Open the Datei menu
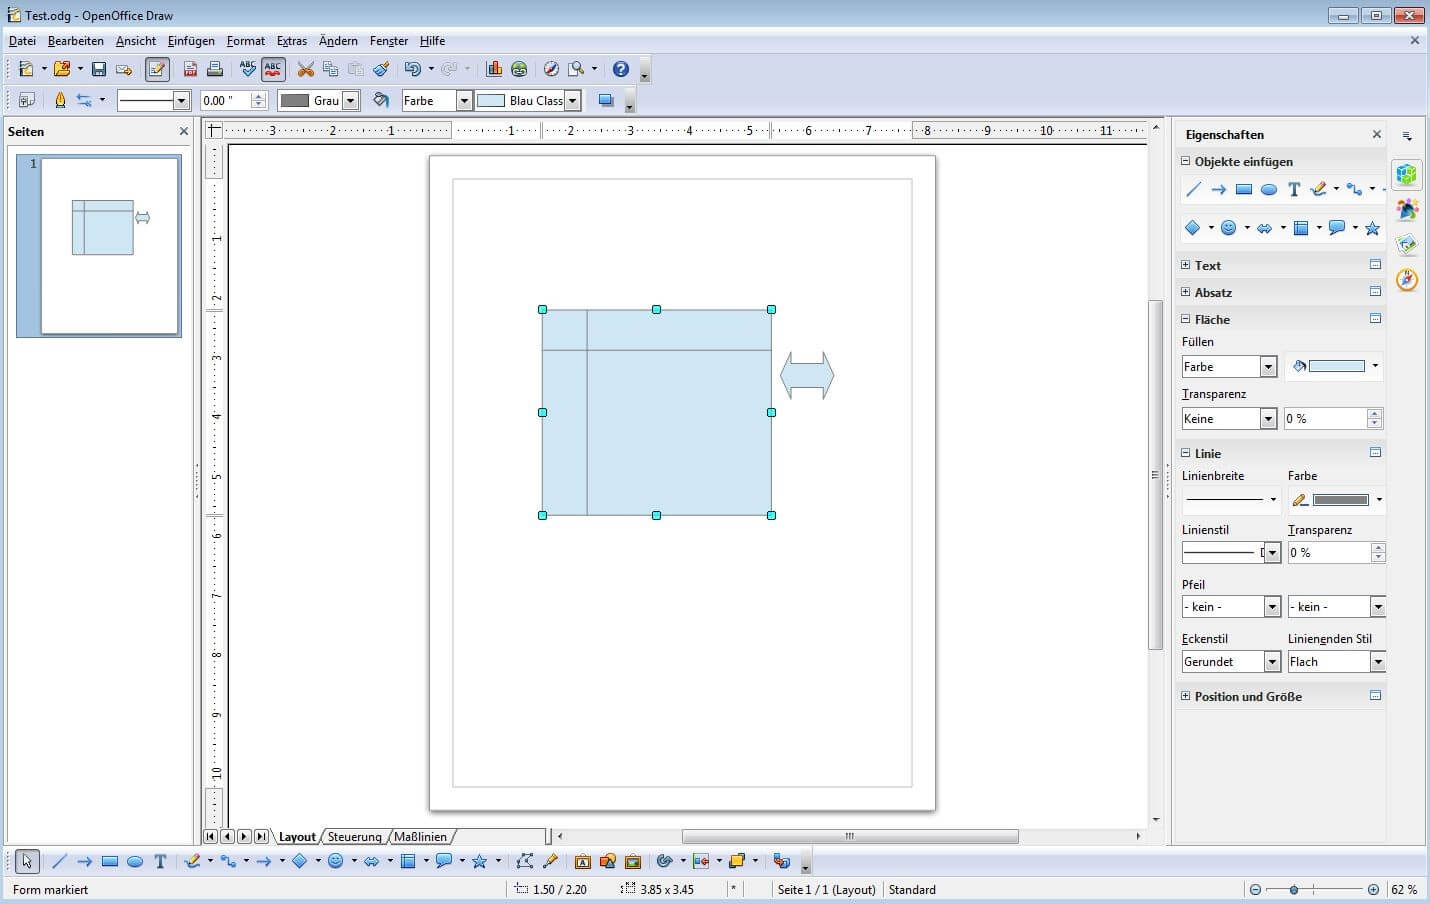 pos(22,41)
